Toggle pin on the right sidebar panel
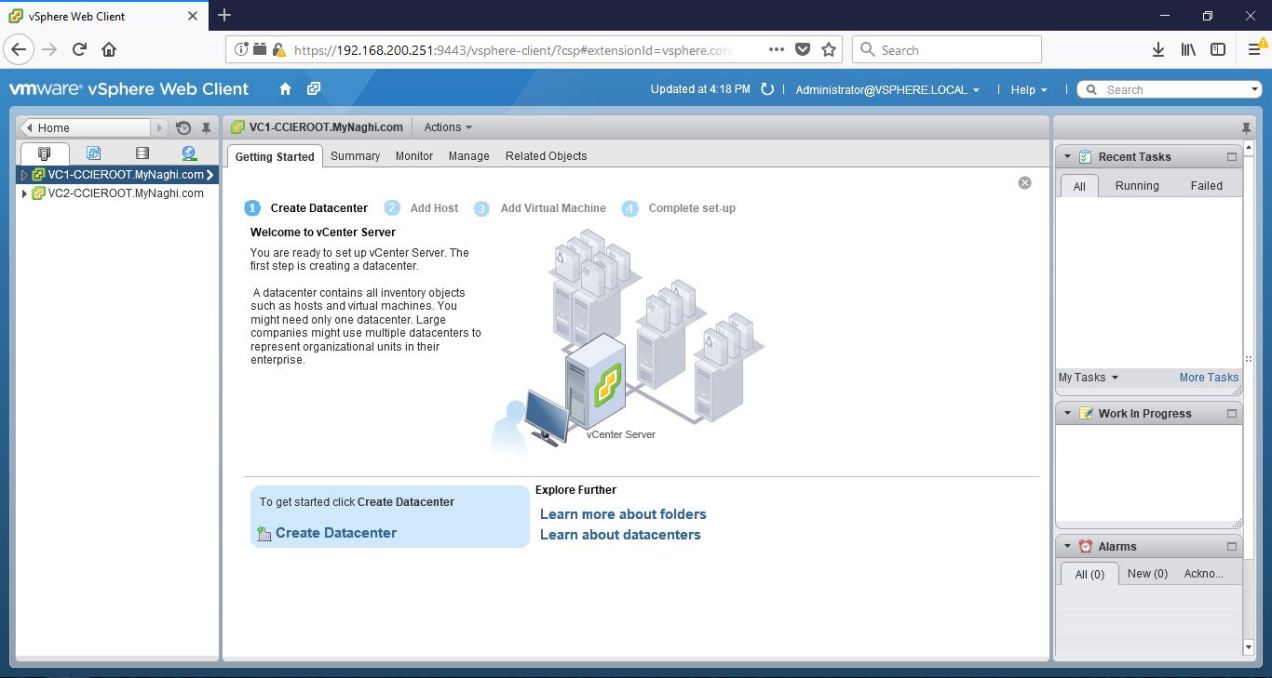The image size is (1272, 678). point(1246,128)
